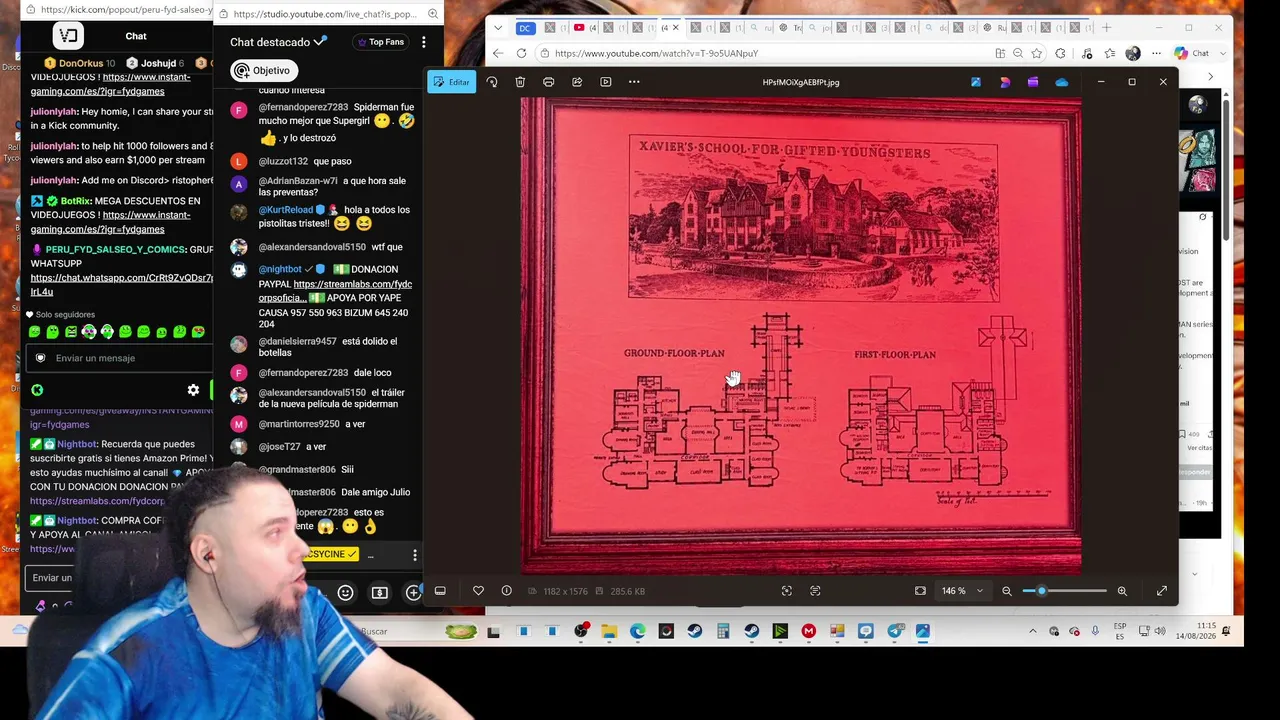1280x720 pixels.
Task: Switch to the DC tab in Edge
Action: coord(525,28)
